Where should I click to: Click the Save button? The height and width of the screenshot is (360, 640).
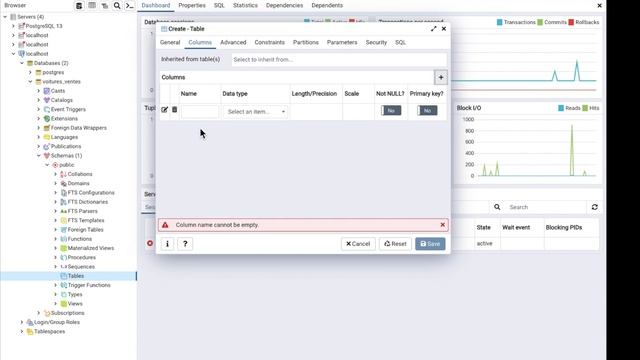(430, 244)
